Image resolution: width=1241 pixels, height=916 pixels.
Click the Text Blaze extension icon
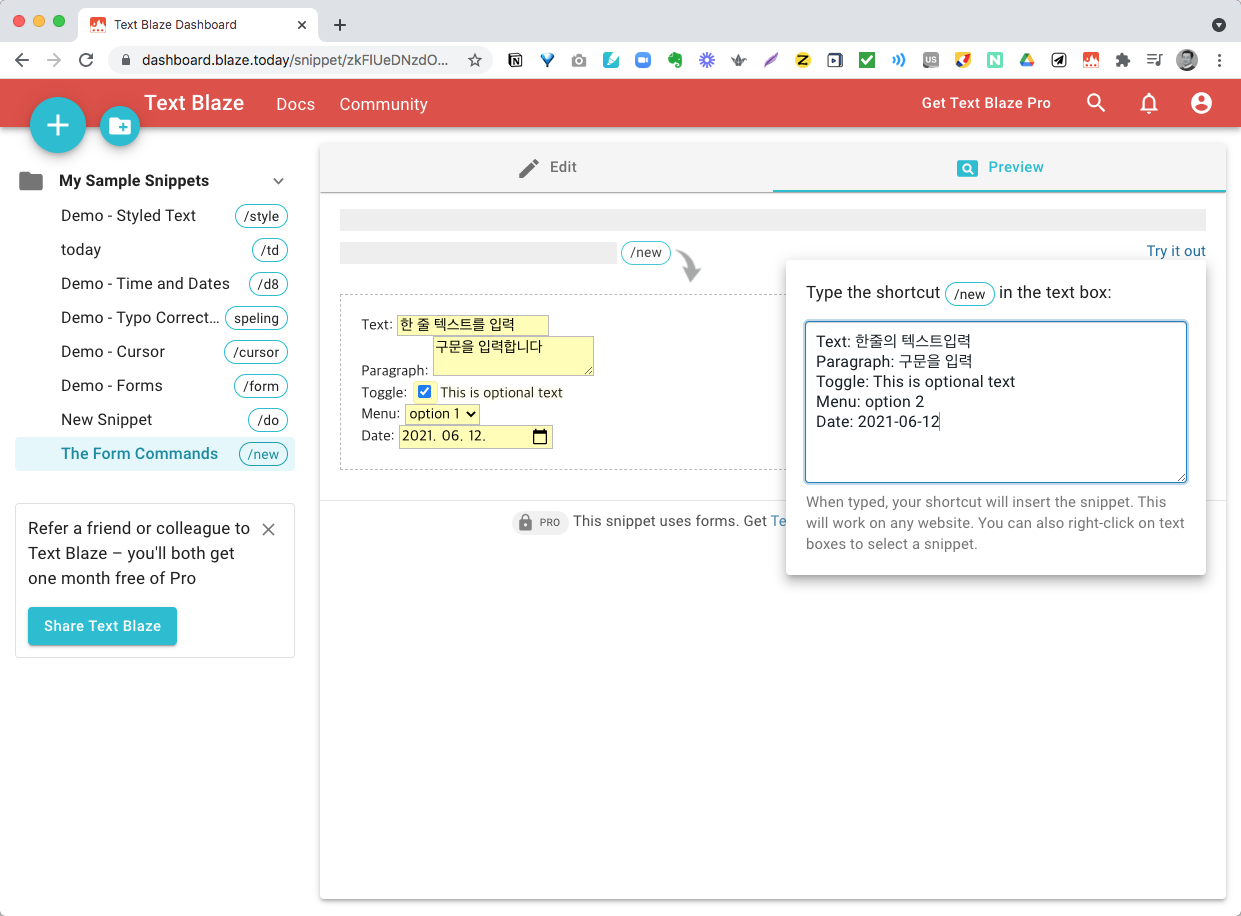point(1091,60)
